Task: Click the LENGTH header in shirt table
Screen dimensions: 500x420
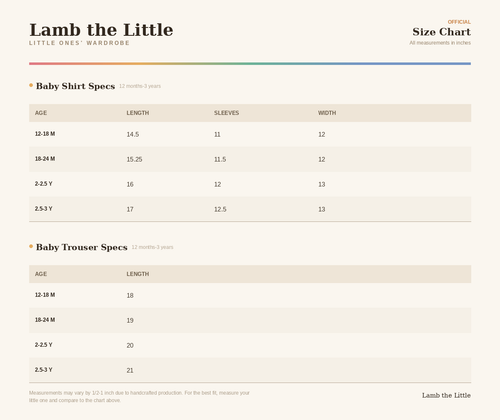Action: [x=138, y=113]
